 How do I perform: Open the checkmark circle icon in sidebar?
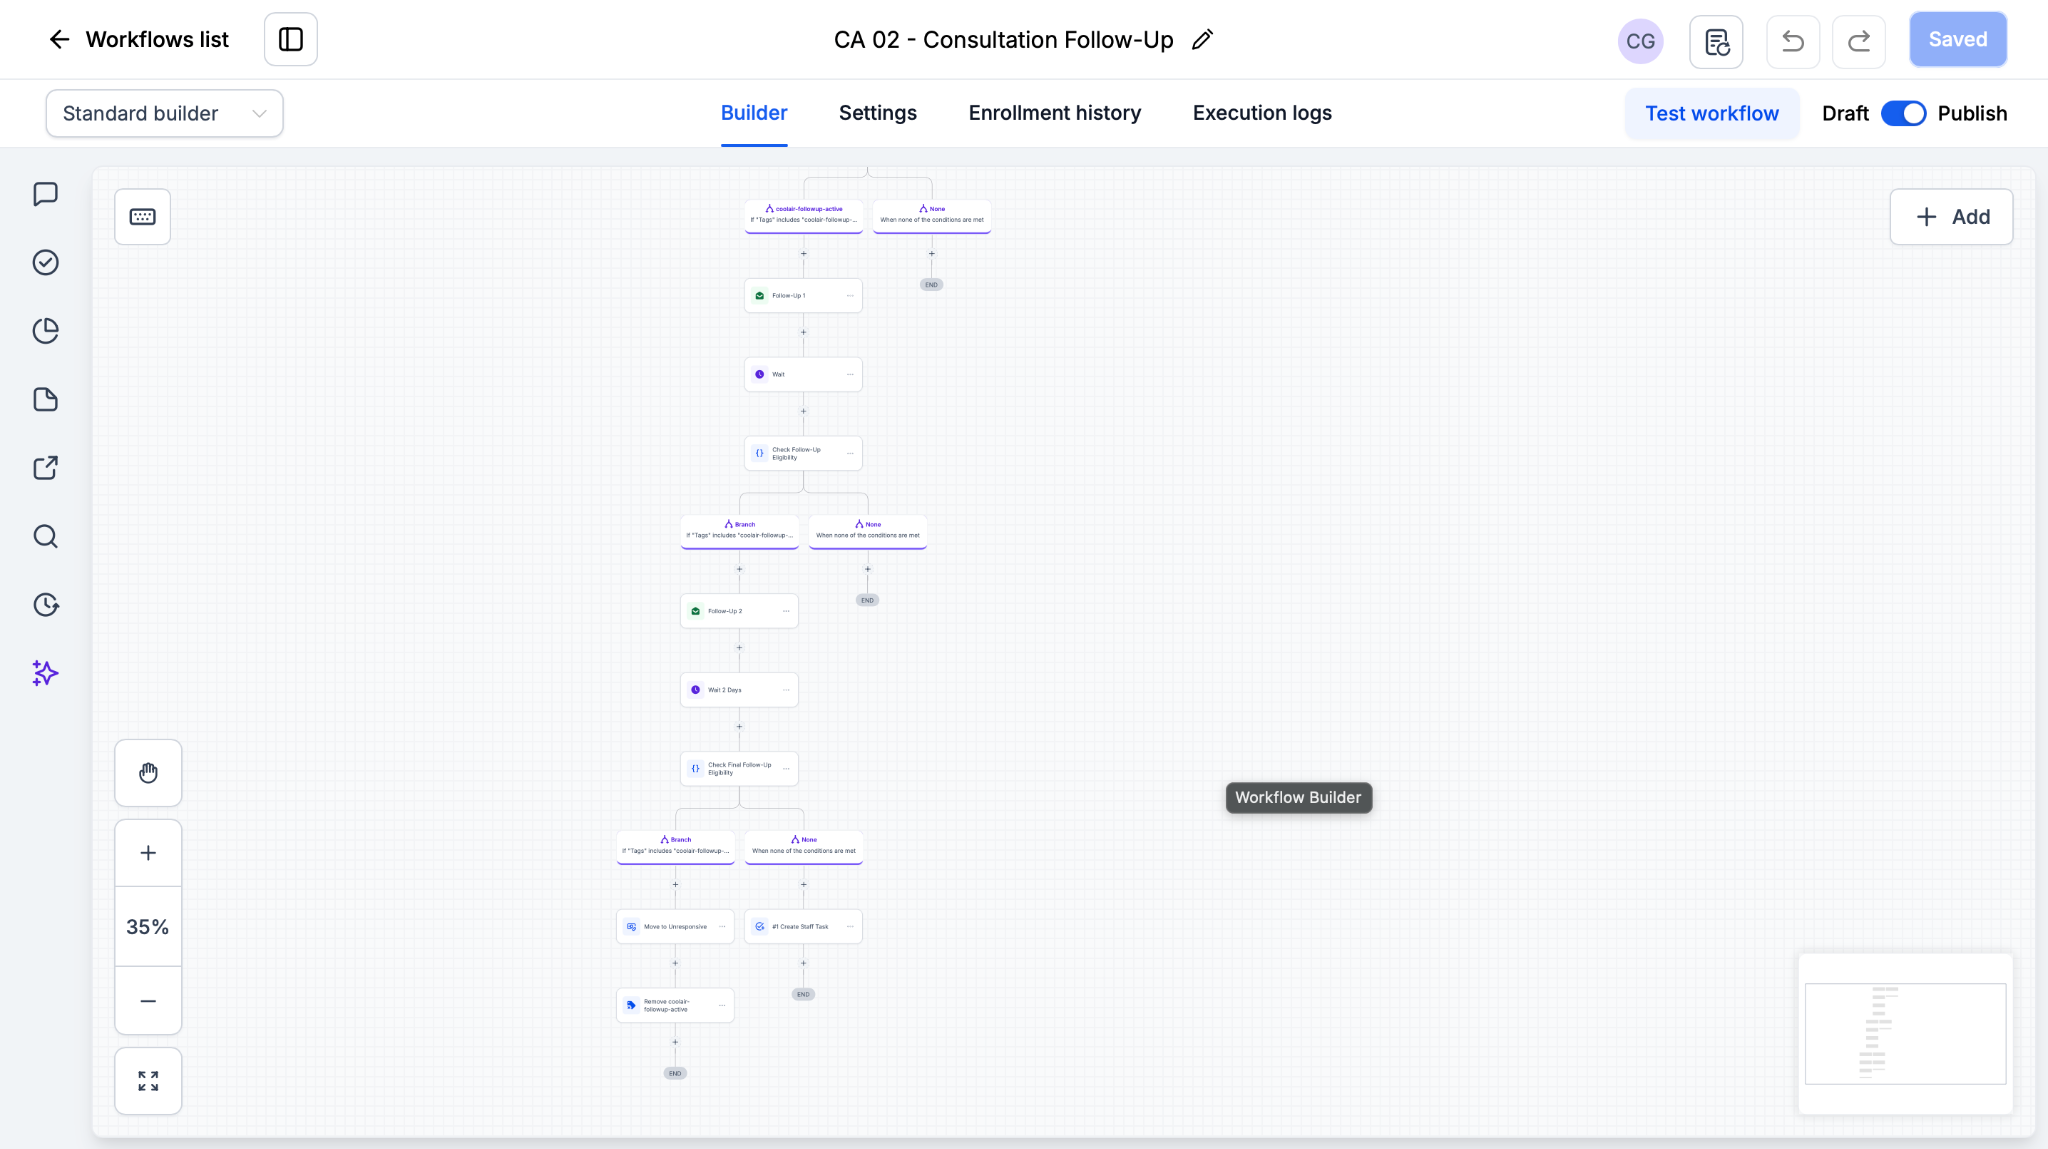point(46,262)
